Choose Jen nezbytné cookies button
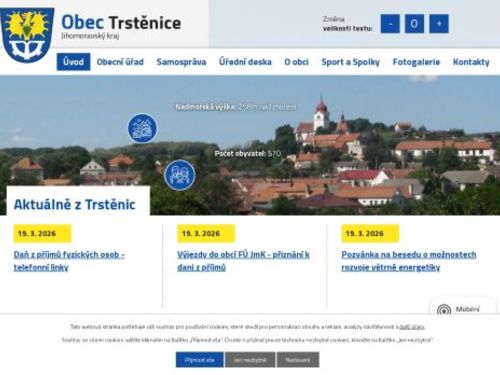Screen dimensions: 500x375 point(250,360)
